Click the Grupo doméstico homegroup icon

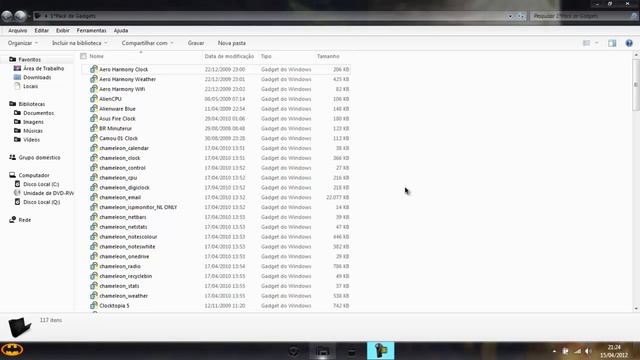[x=13, y=157]
